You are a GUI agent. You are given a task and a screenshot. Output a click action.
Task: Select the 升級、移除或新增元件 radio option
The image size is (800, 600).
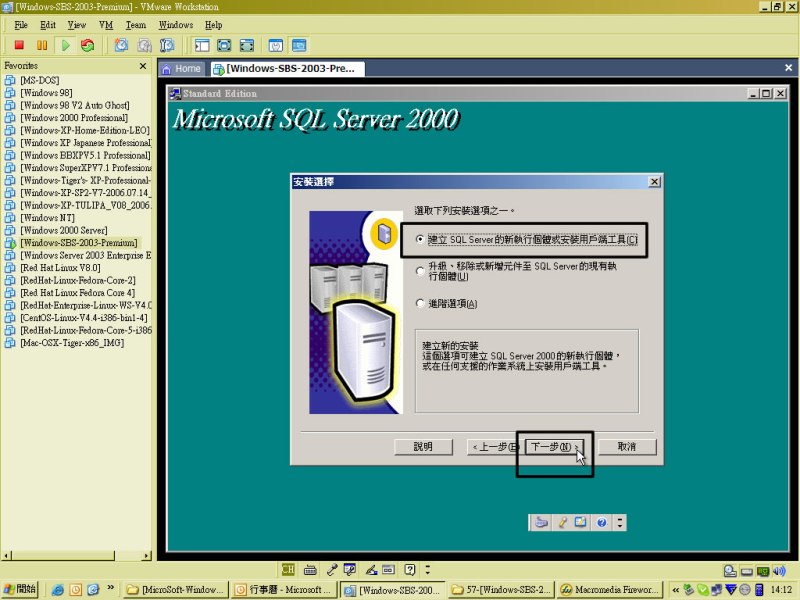pyautogui.click(x=517, y=271)
